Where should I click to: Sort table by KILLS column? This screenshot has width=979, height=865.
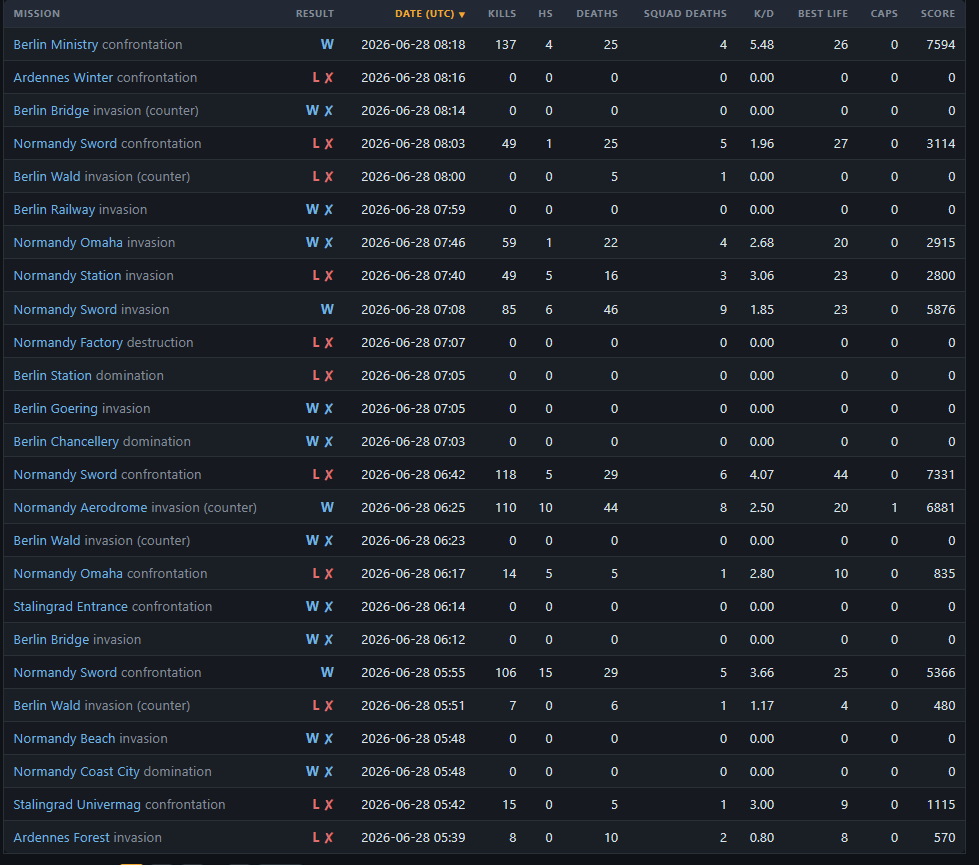[502, 14]
